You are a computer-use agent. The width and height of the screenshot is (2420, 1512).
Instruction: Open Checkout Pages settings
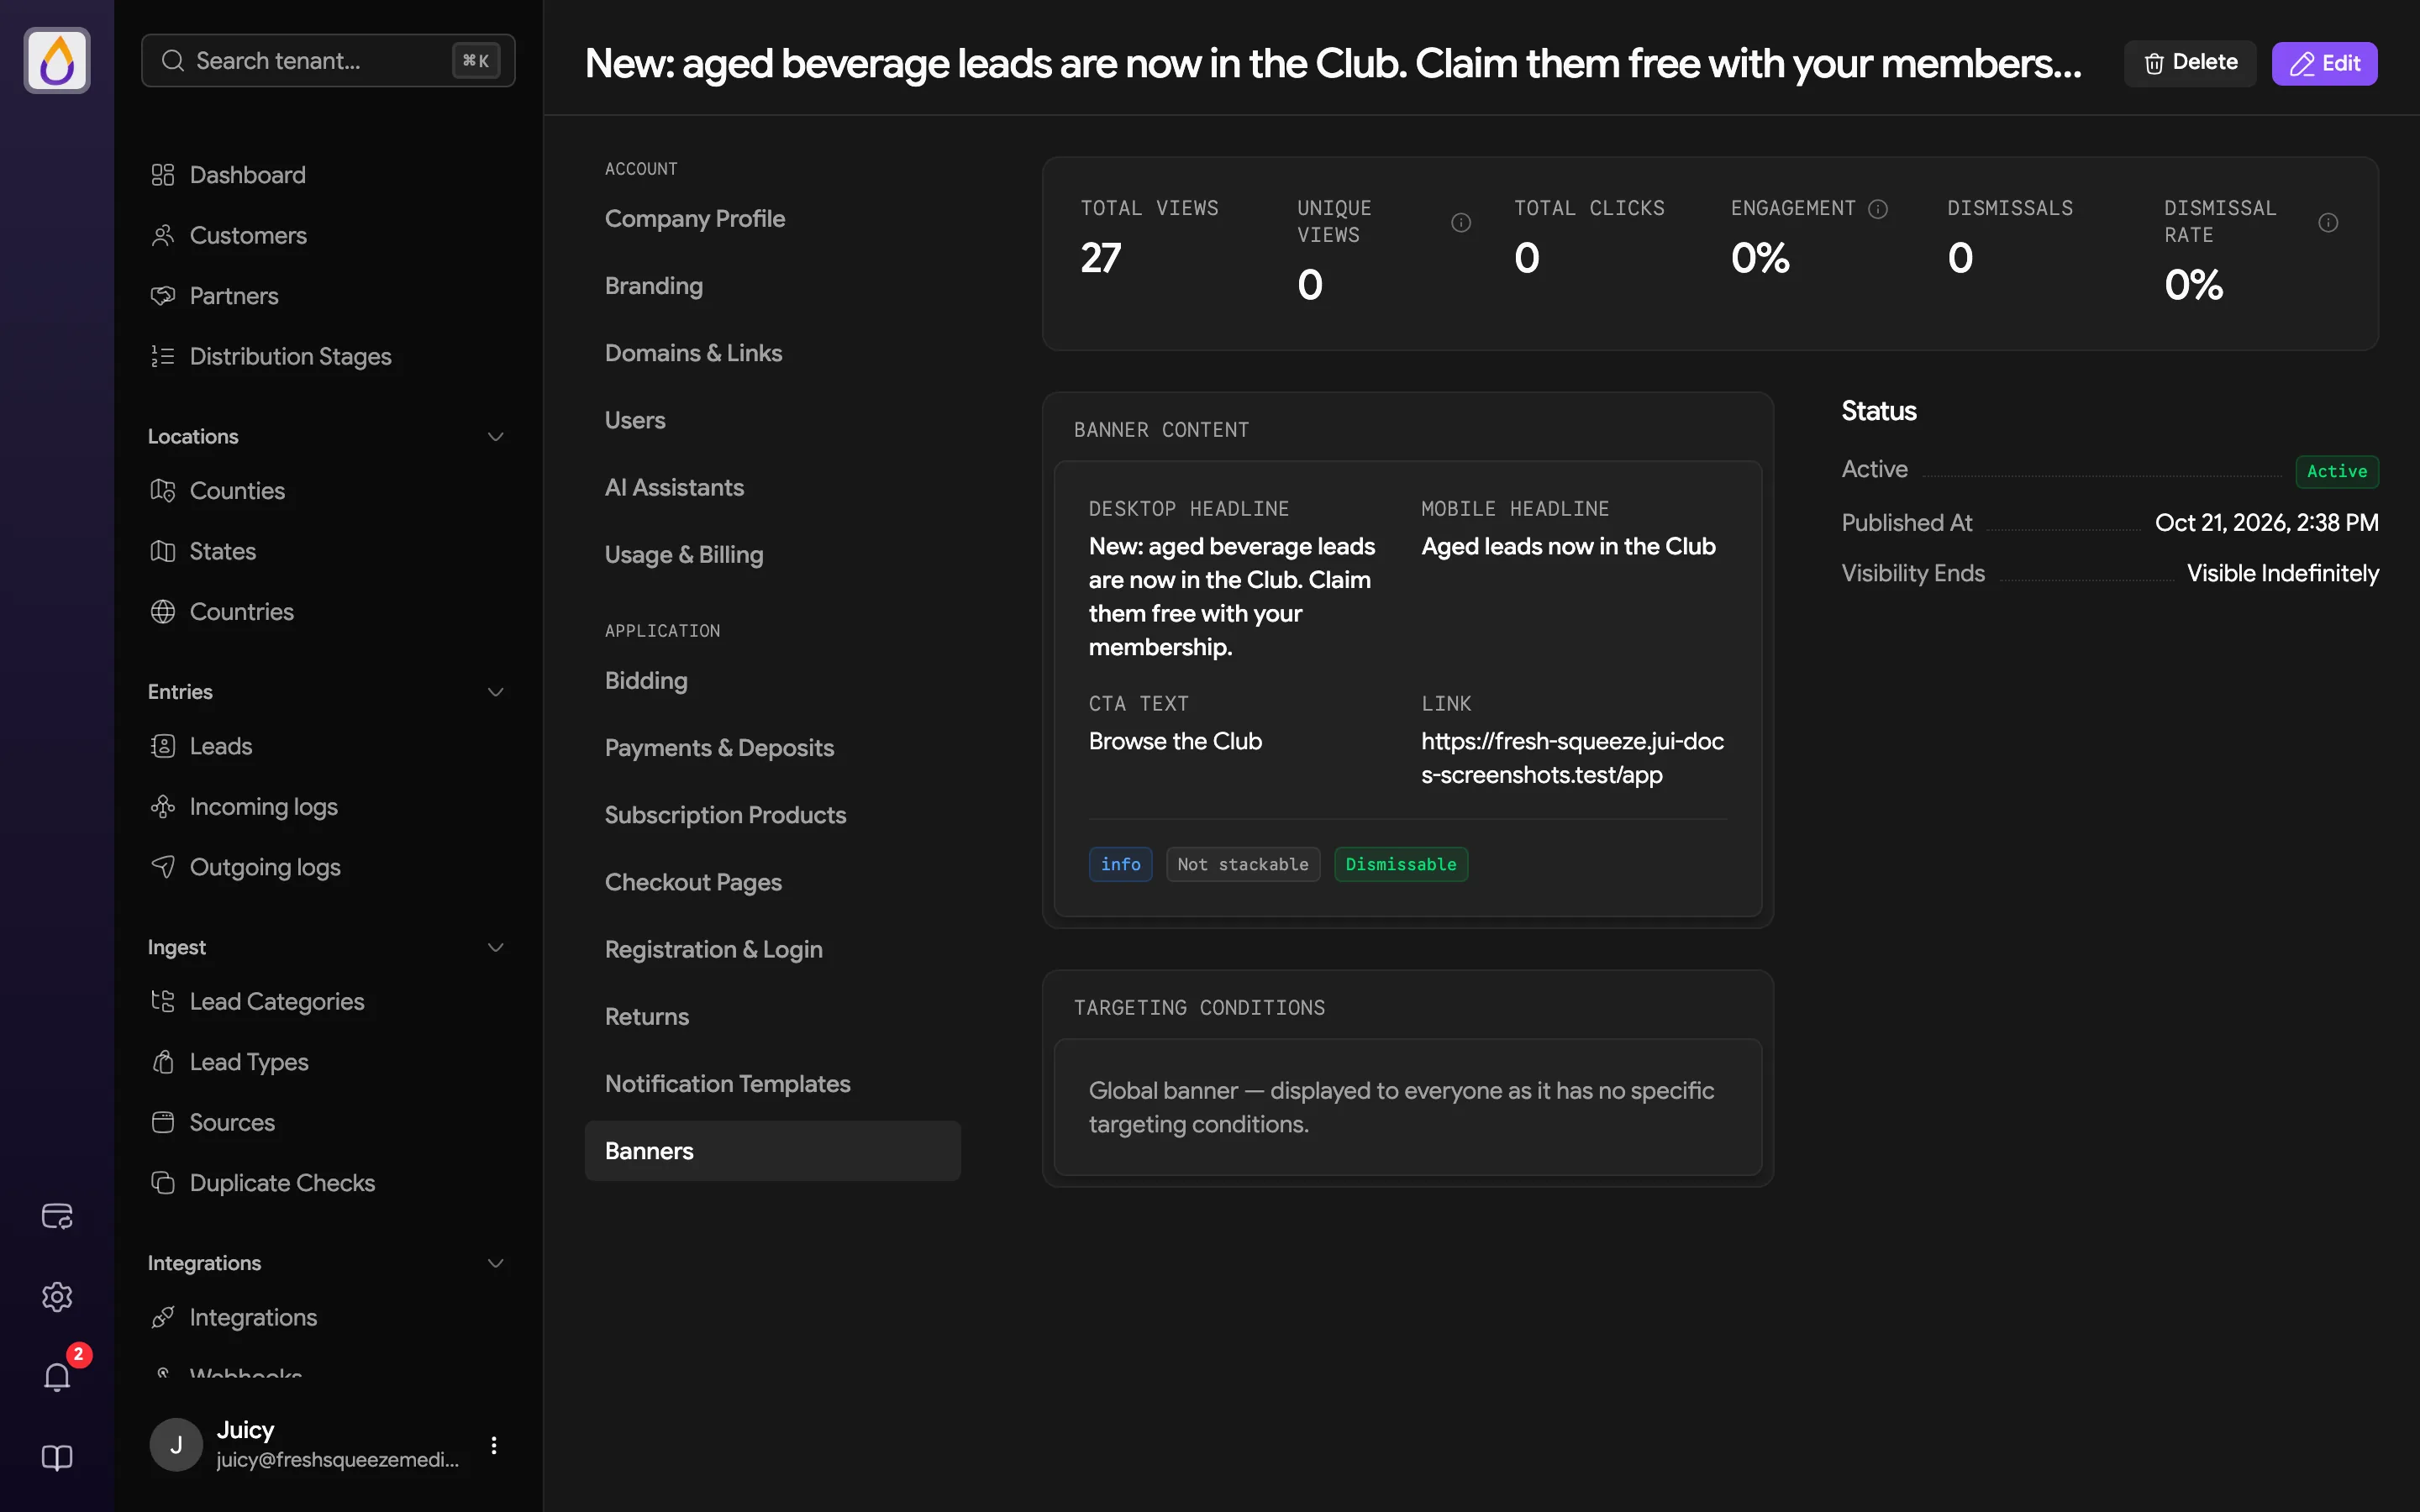coord(772,882)
